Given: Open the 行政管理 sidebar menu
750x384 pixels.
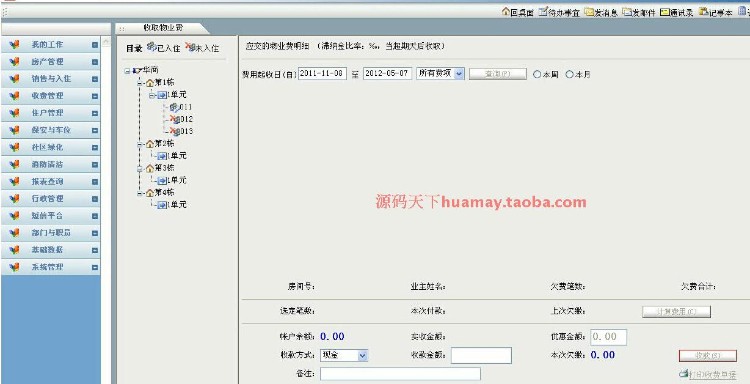Looking at the screenshot, I should point(51,198).
